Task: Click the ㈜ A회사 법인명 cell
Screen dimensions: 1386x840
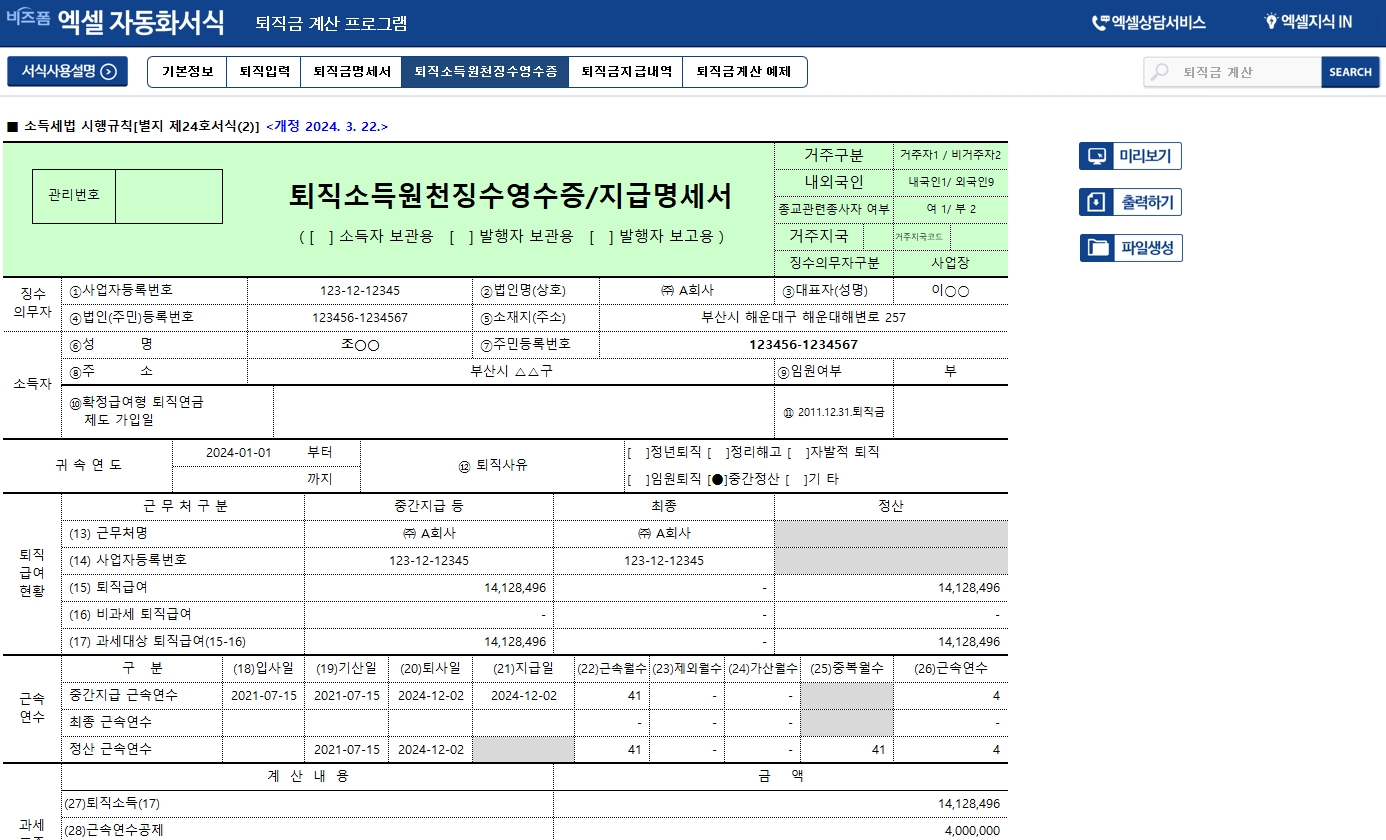Action: (x=688, y=290)
